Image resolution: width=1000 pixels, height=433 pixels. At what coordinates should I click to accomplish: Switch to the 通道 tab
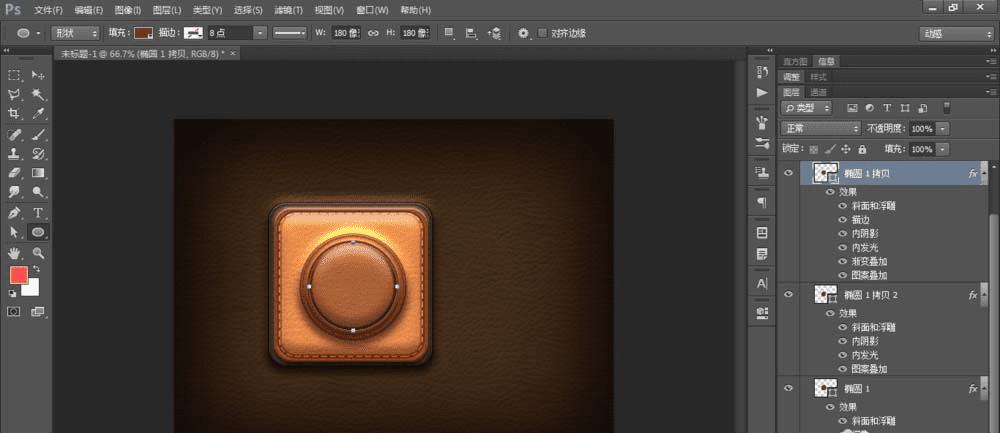(x=818, y=91)
